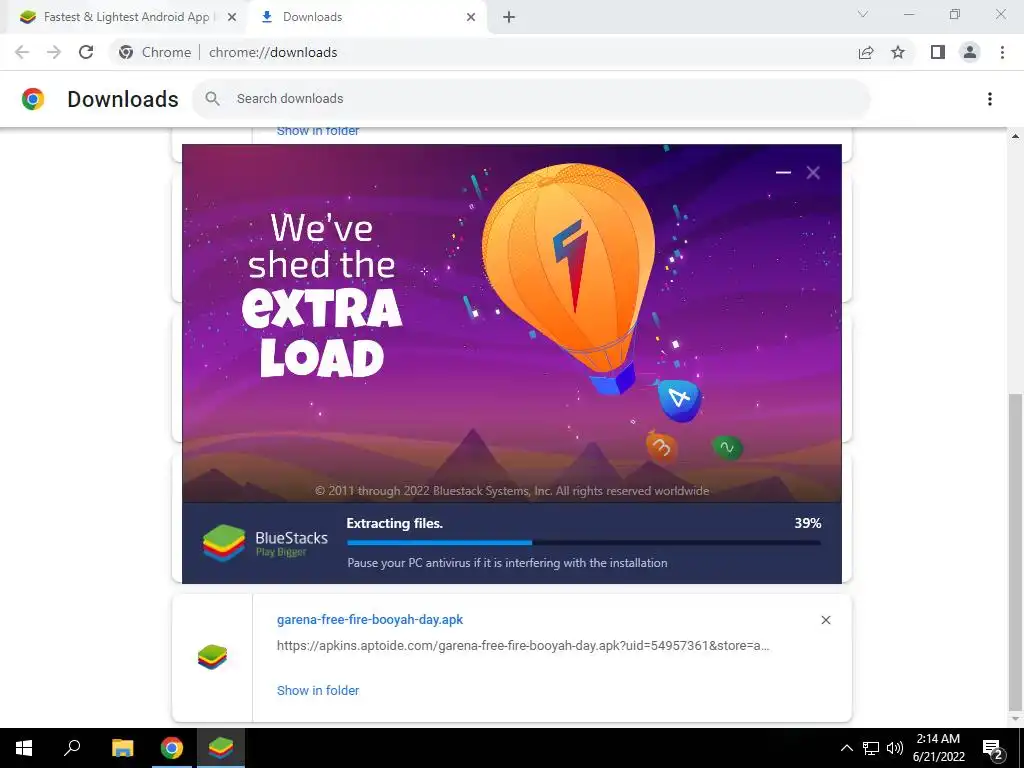Open the Chrome profile avatar
The height and width of the screenshot is (768, 1024).
970,52
